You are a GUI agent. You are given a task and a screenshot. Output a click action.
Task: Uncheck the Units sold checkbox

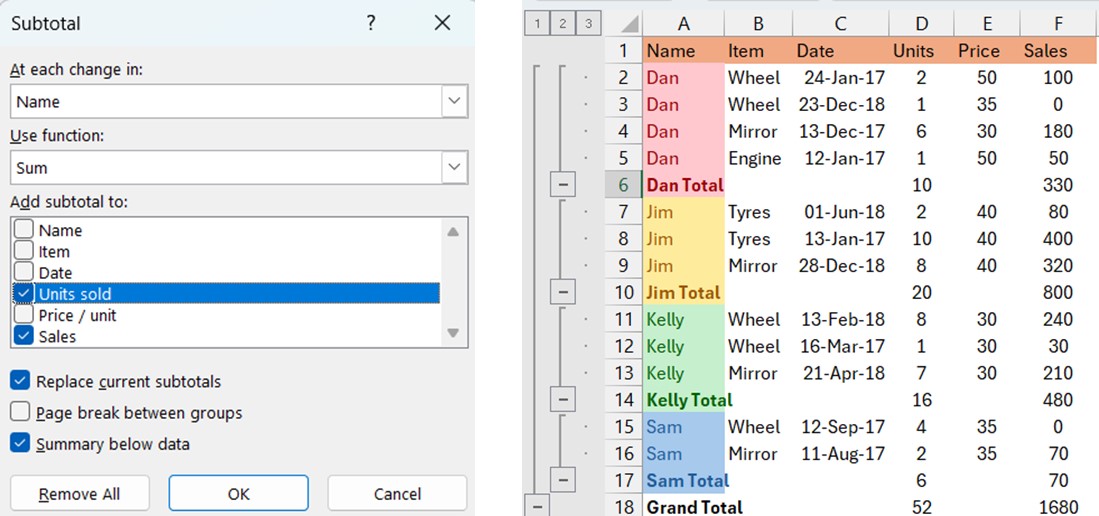point(24,294)
